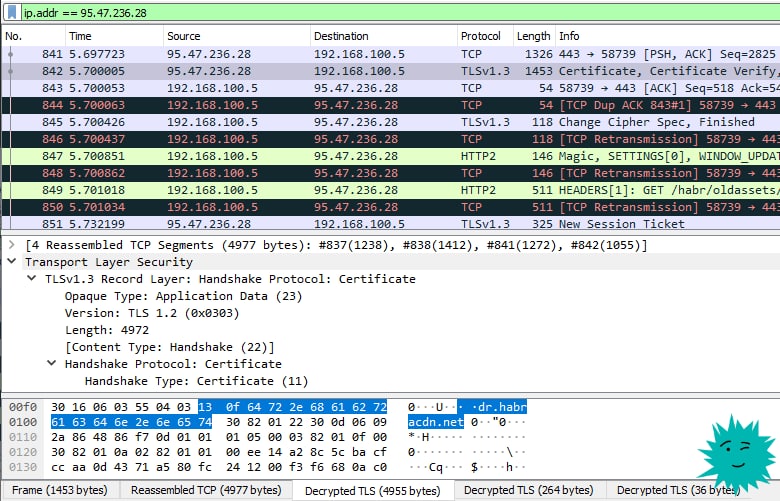Click the display filter bookmark icon

[12, 12]
